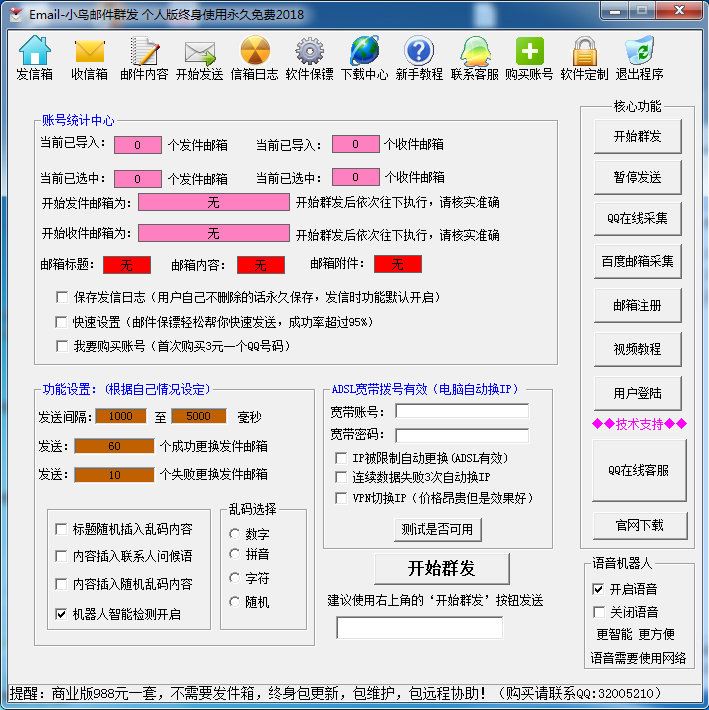Click the 软件定制 padlock icon
This screenshot has width=709, height=710.
point(584,52)
